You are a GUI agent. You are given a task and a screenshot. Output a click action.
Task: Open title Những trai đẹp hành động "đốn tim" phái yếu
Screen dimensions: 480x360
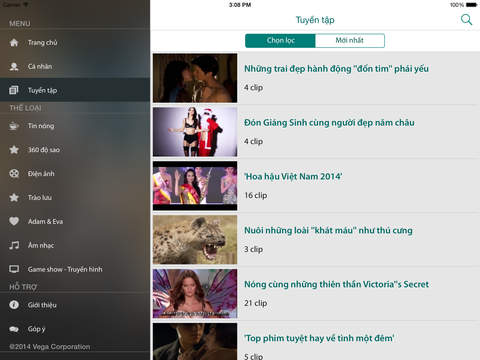pos(336,69)
